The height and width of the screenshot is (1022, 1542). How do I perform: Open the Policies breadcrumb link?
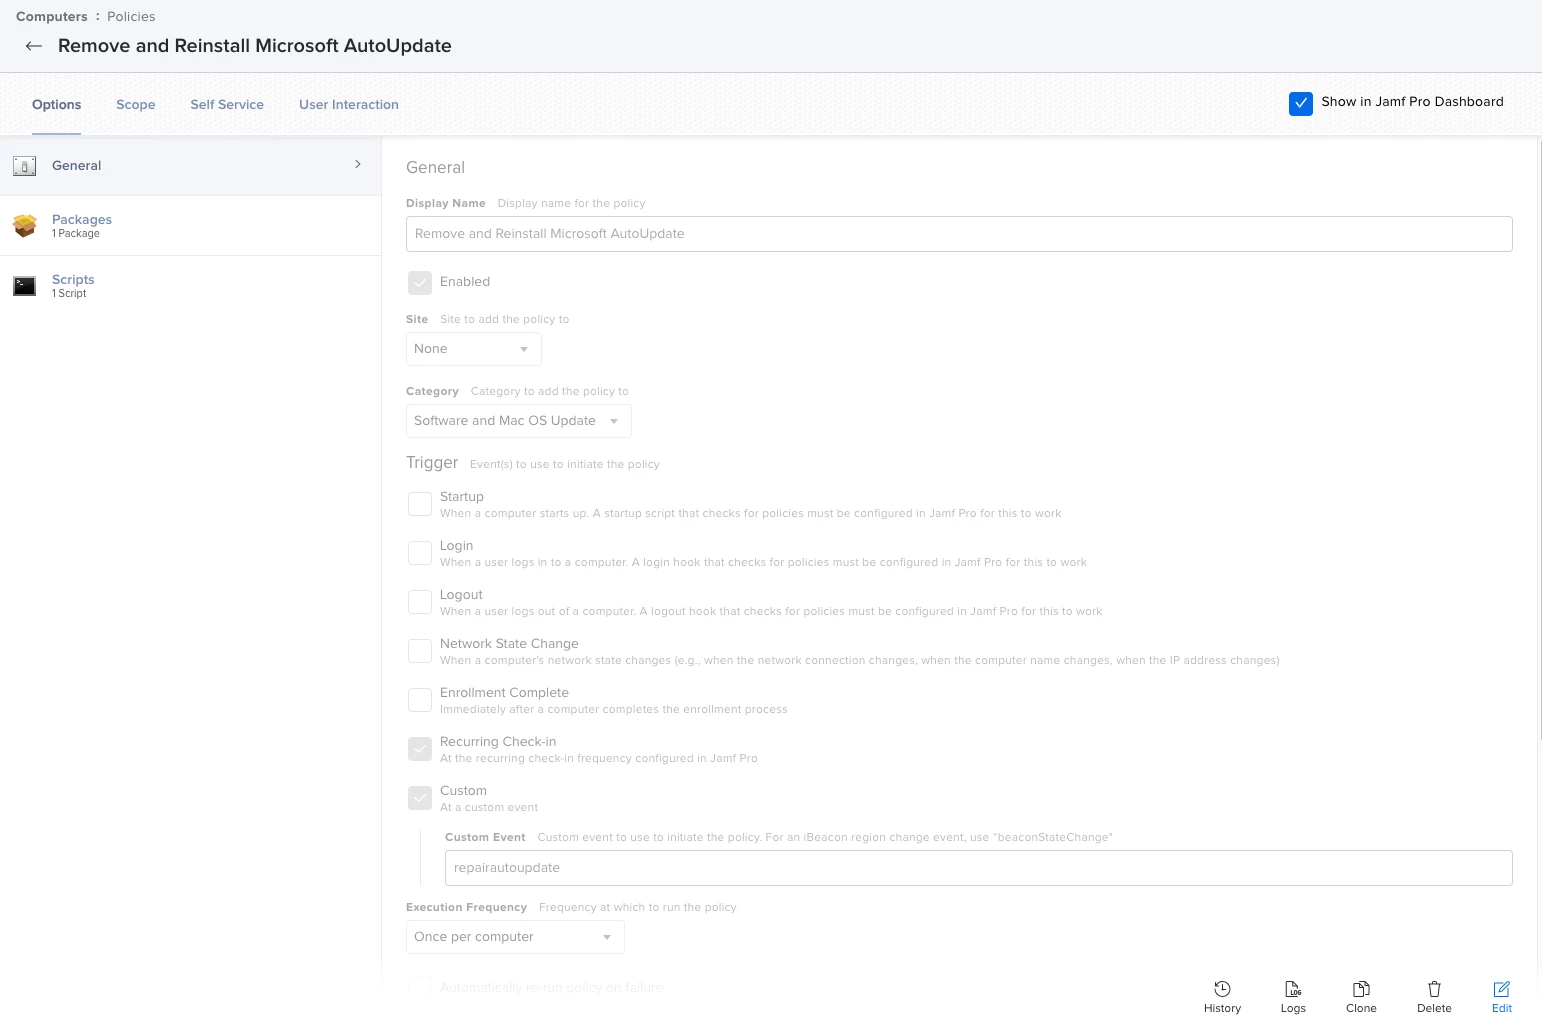pos(131,17)
